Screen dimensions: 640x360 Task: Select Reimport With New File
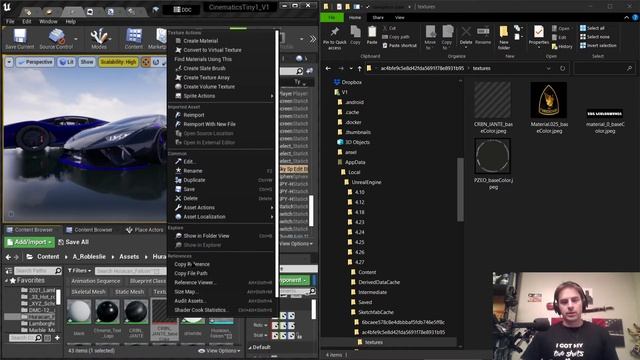[209, 124]
